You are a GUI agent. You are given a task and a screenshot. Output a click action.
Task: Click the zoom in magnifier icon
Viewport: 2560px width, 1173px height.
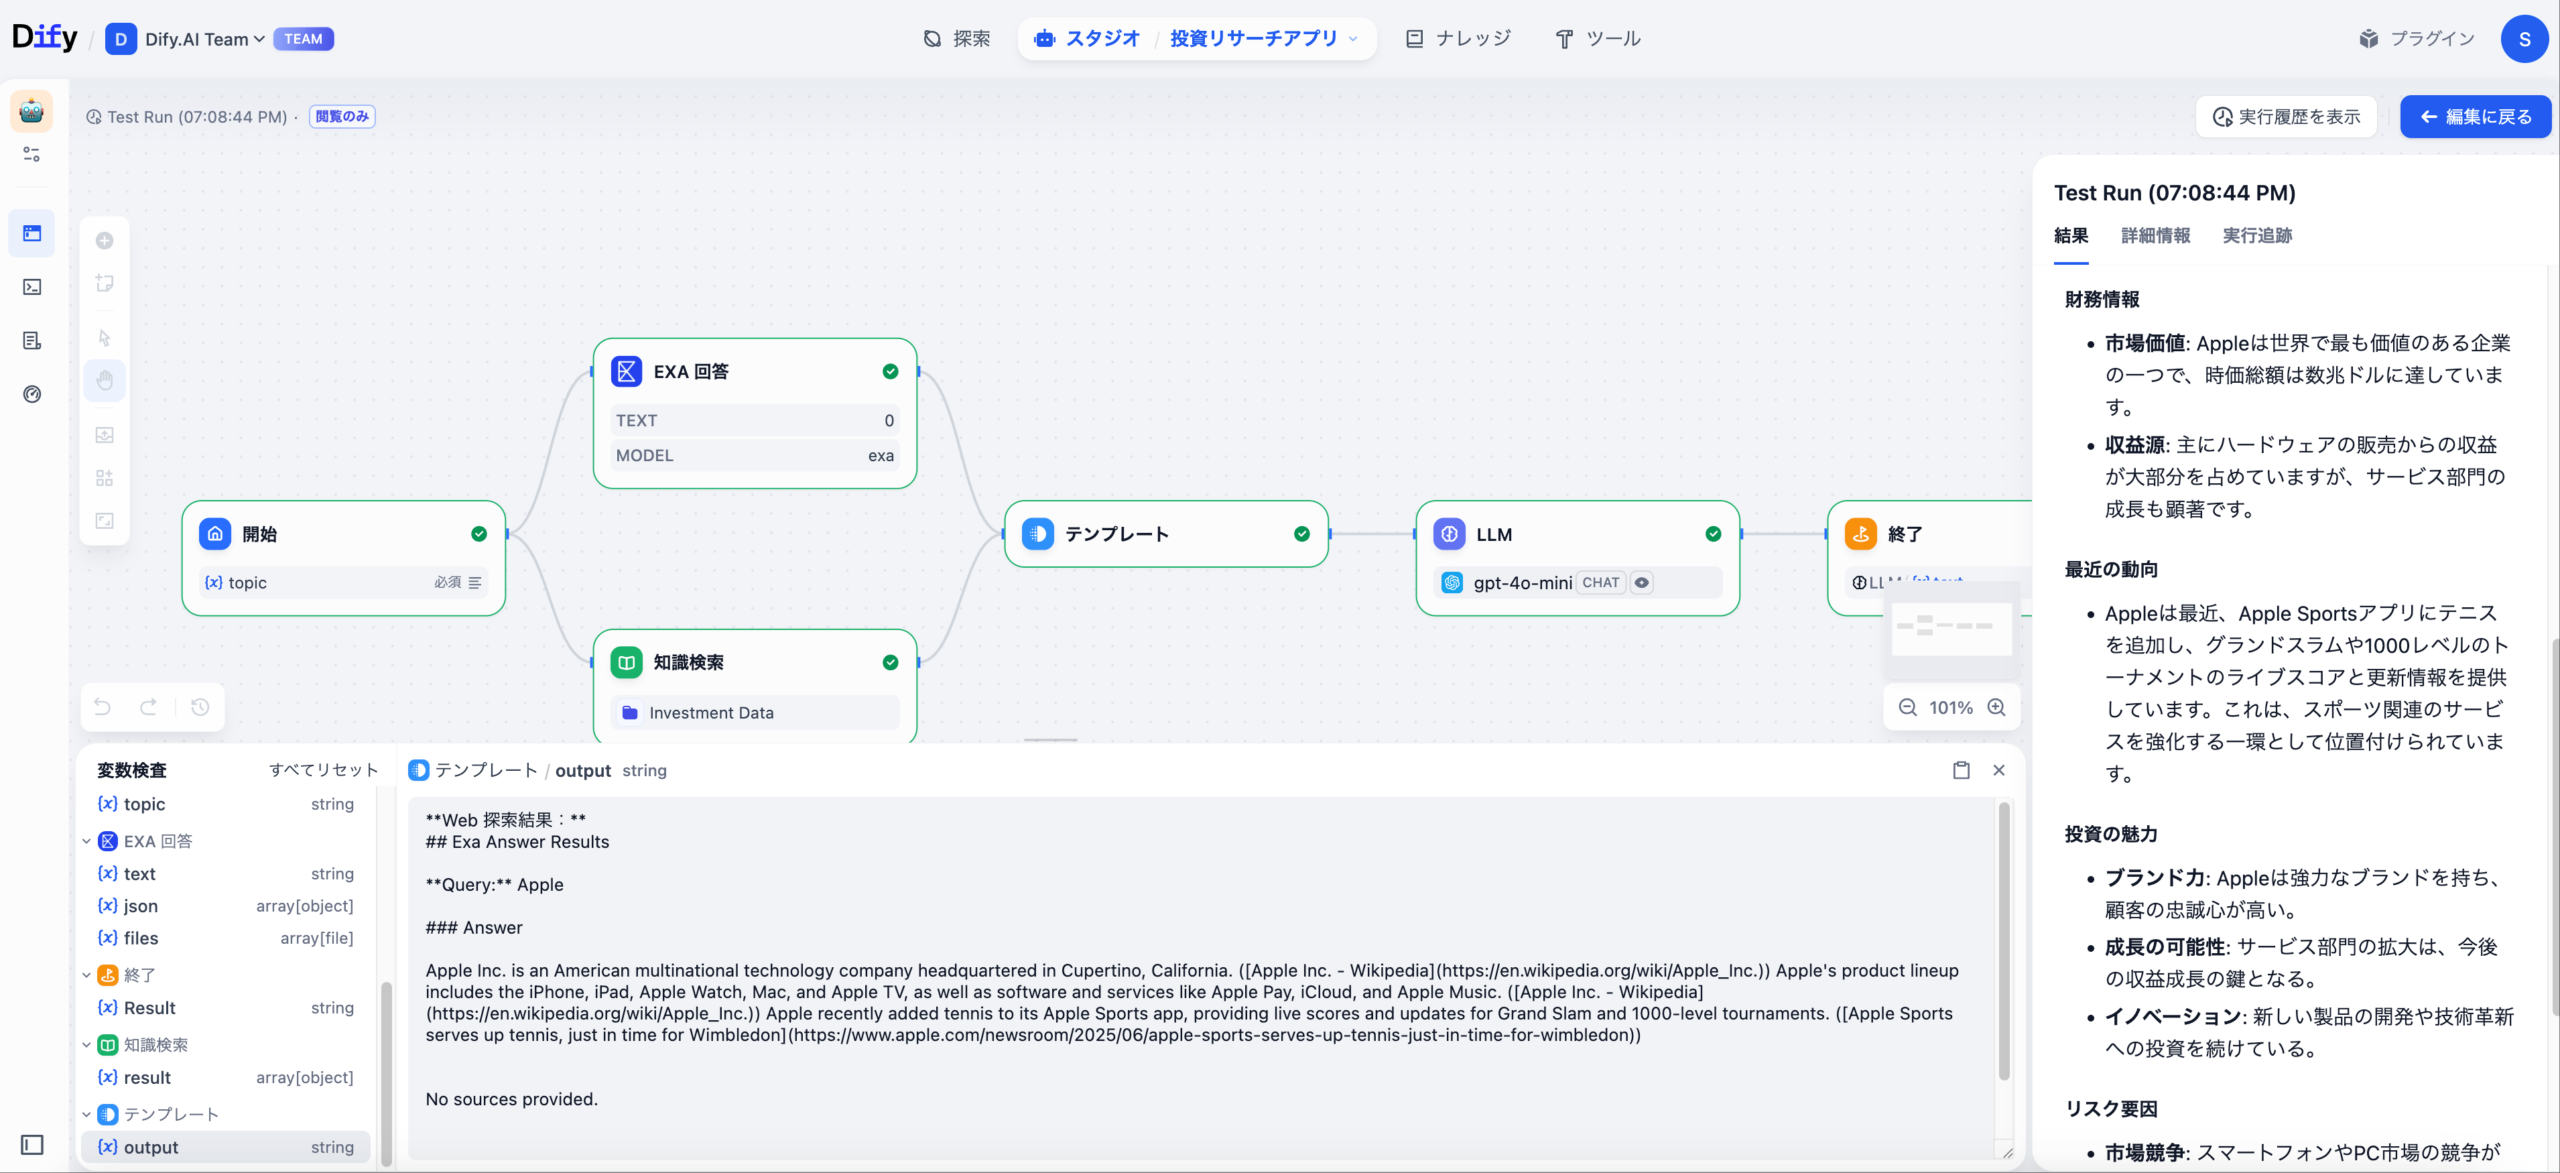1996,707
